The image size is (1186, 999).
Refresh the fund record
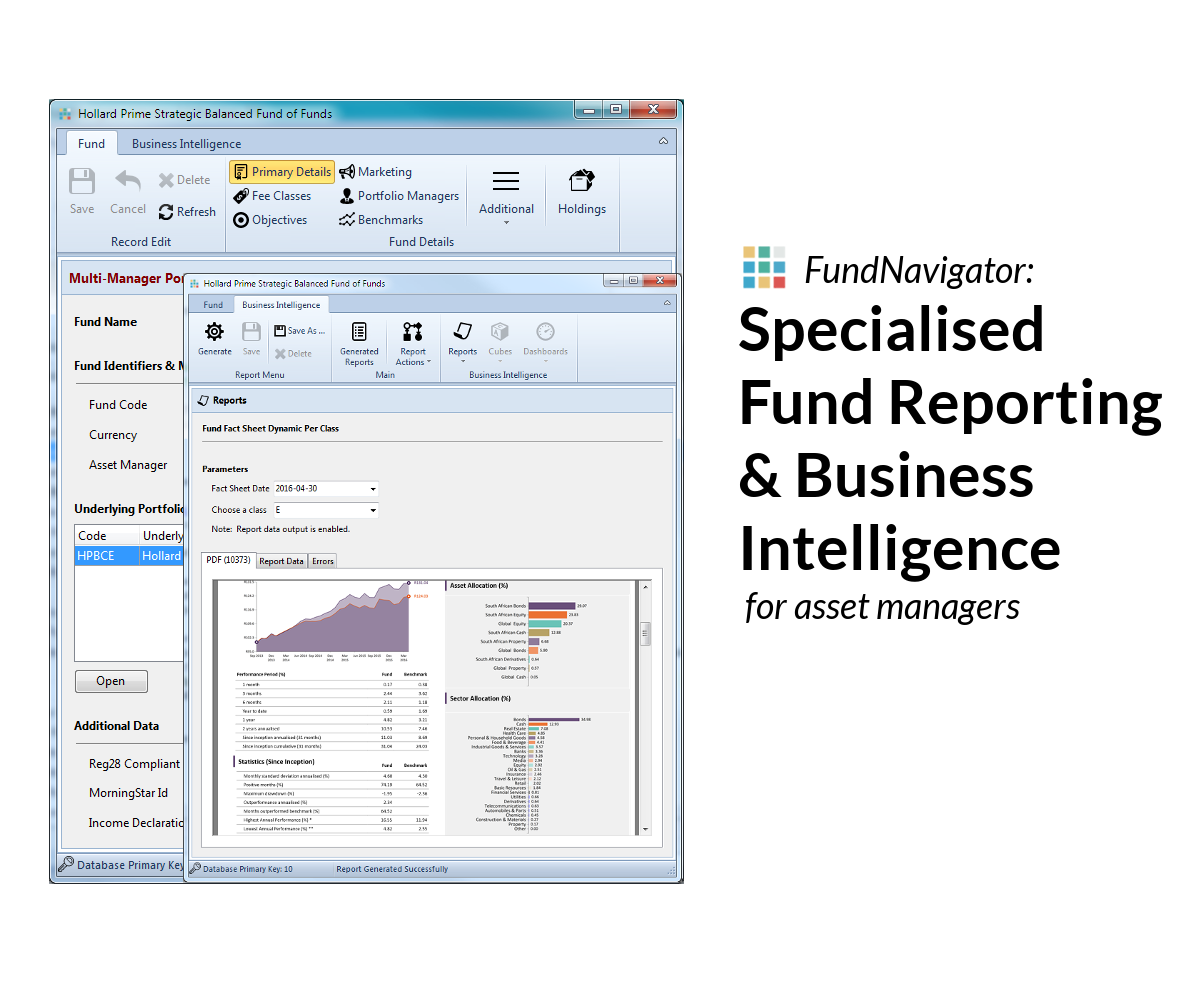pyautogui.click(x=187, y=212)
